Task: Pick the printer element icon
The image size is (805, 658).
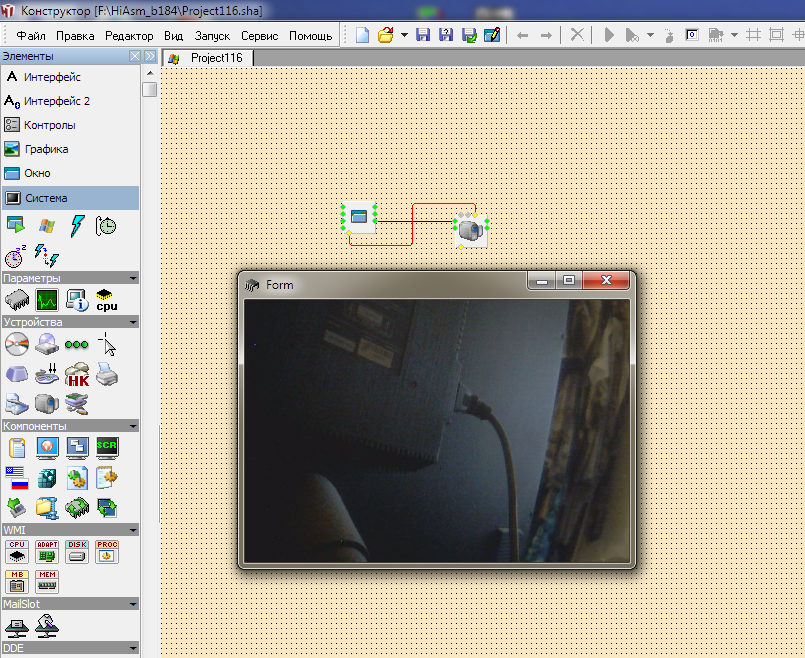Action: (106, 374)
